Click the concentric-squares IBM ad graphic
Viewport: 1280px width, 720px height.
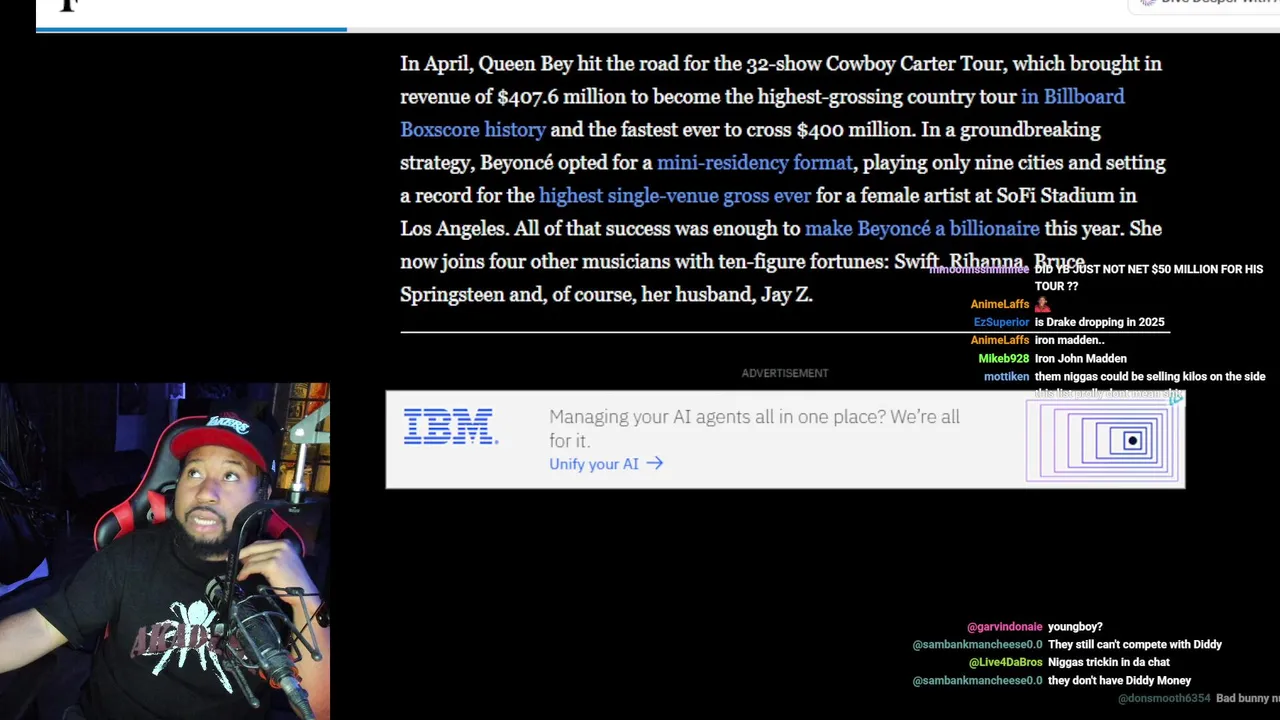[1104, 441]
